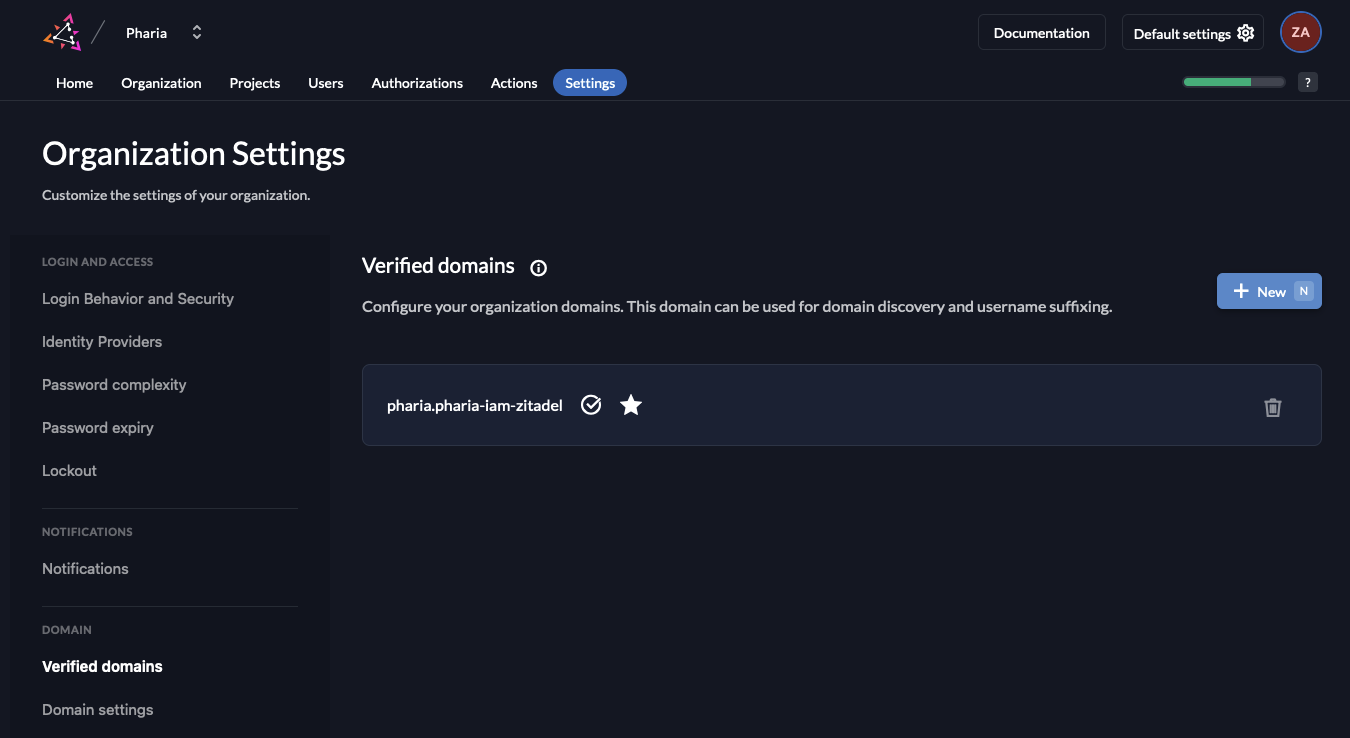
Task: Click the help question mark icon
Action: click(1307, 81)
